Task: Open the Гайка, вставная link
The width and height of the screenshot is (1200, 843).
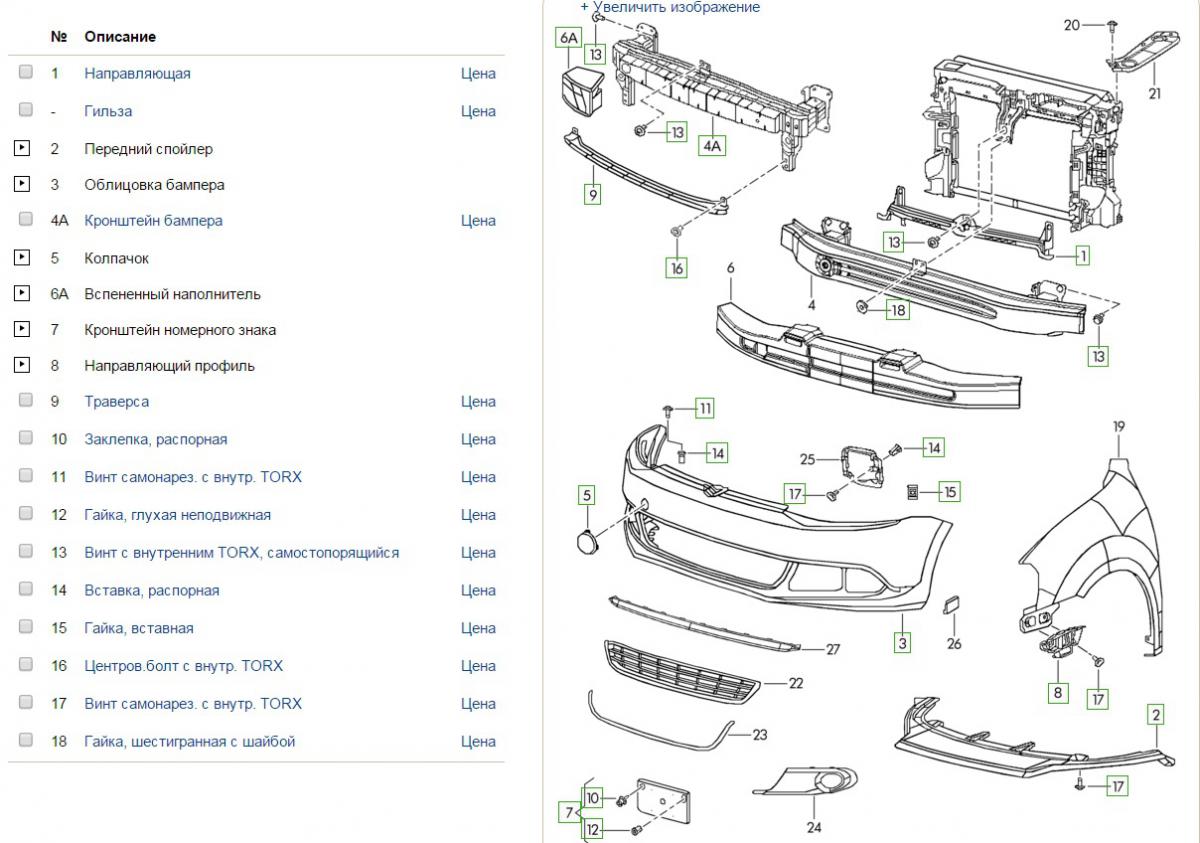Action: [x=139, y=628]
